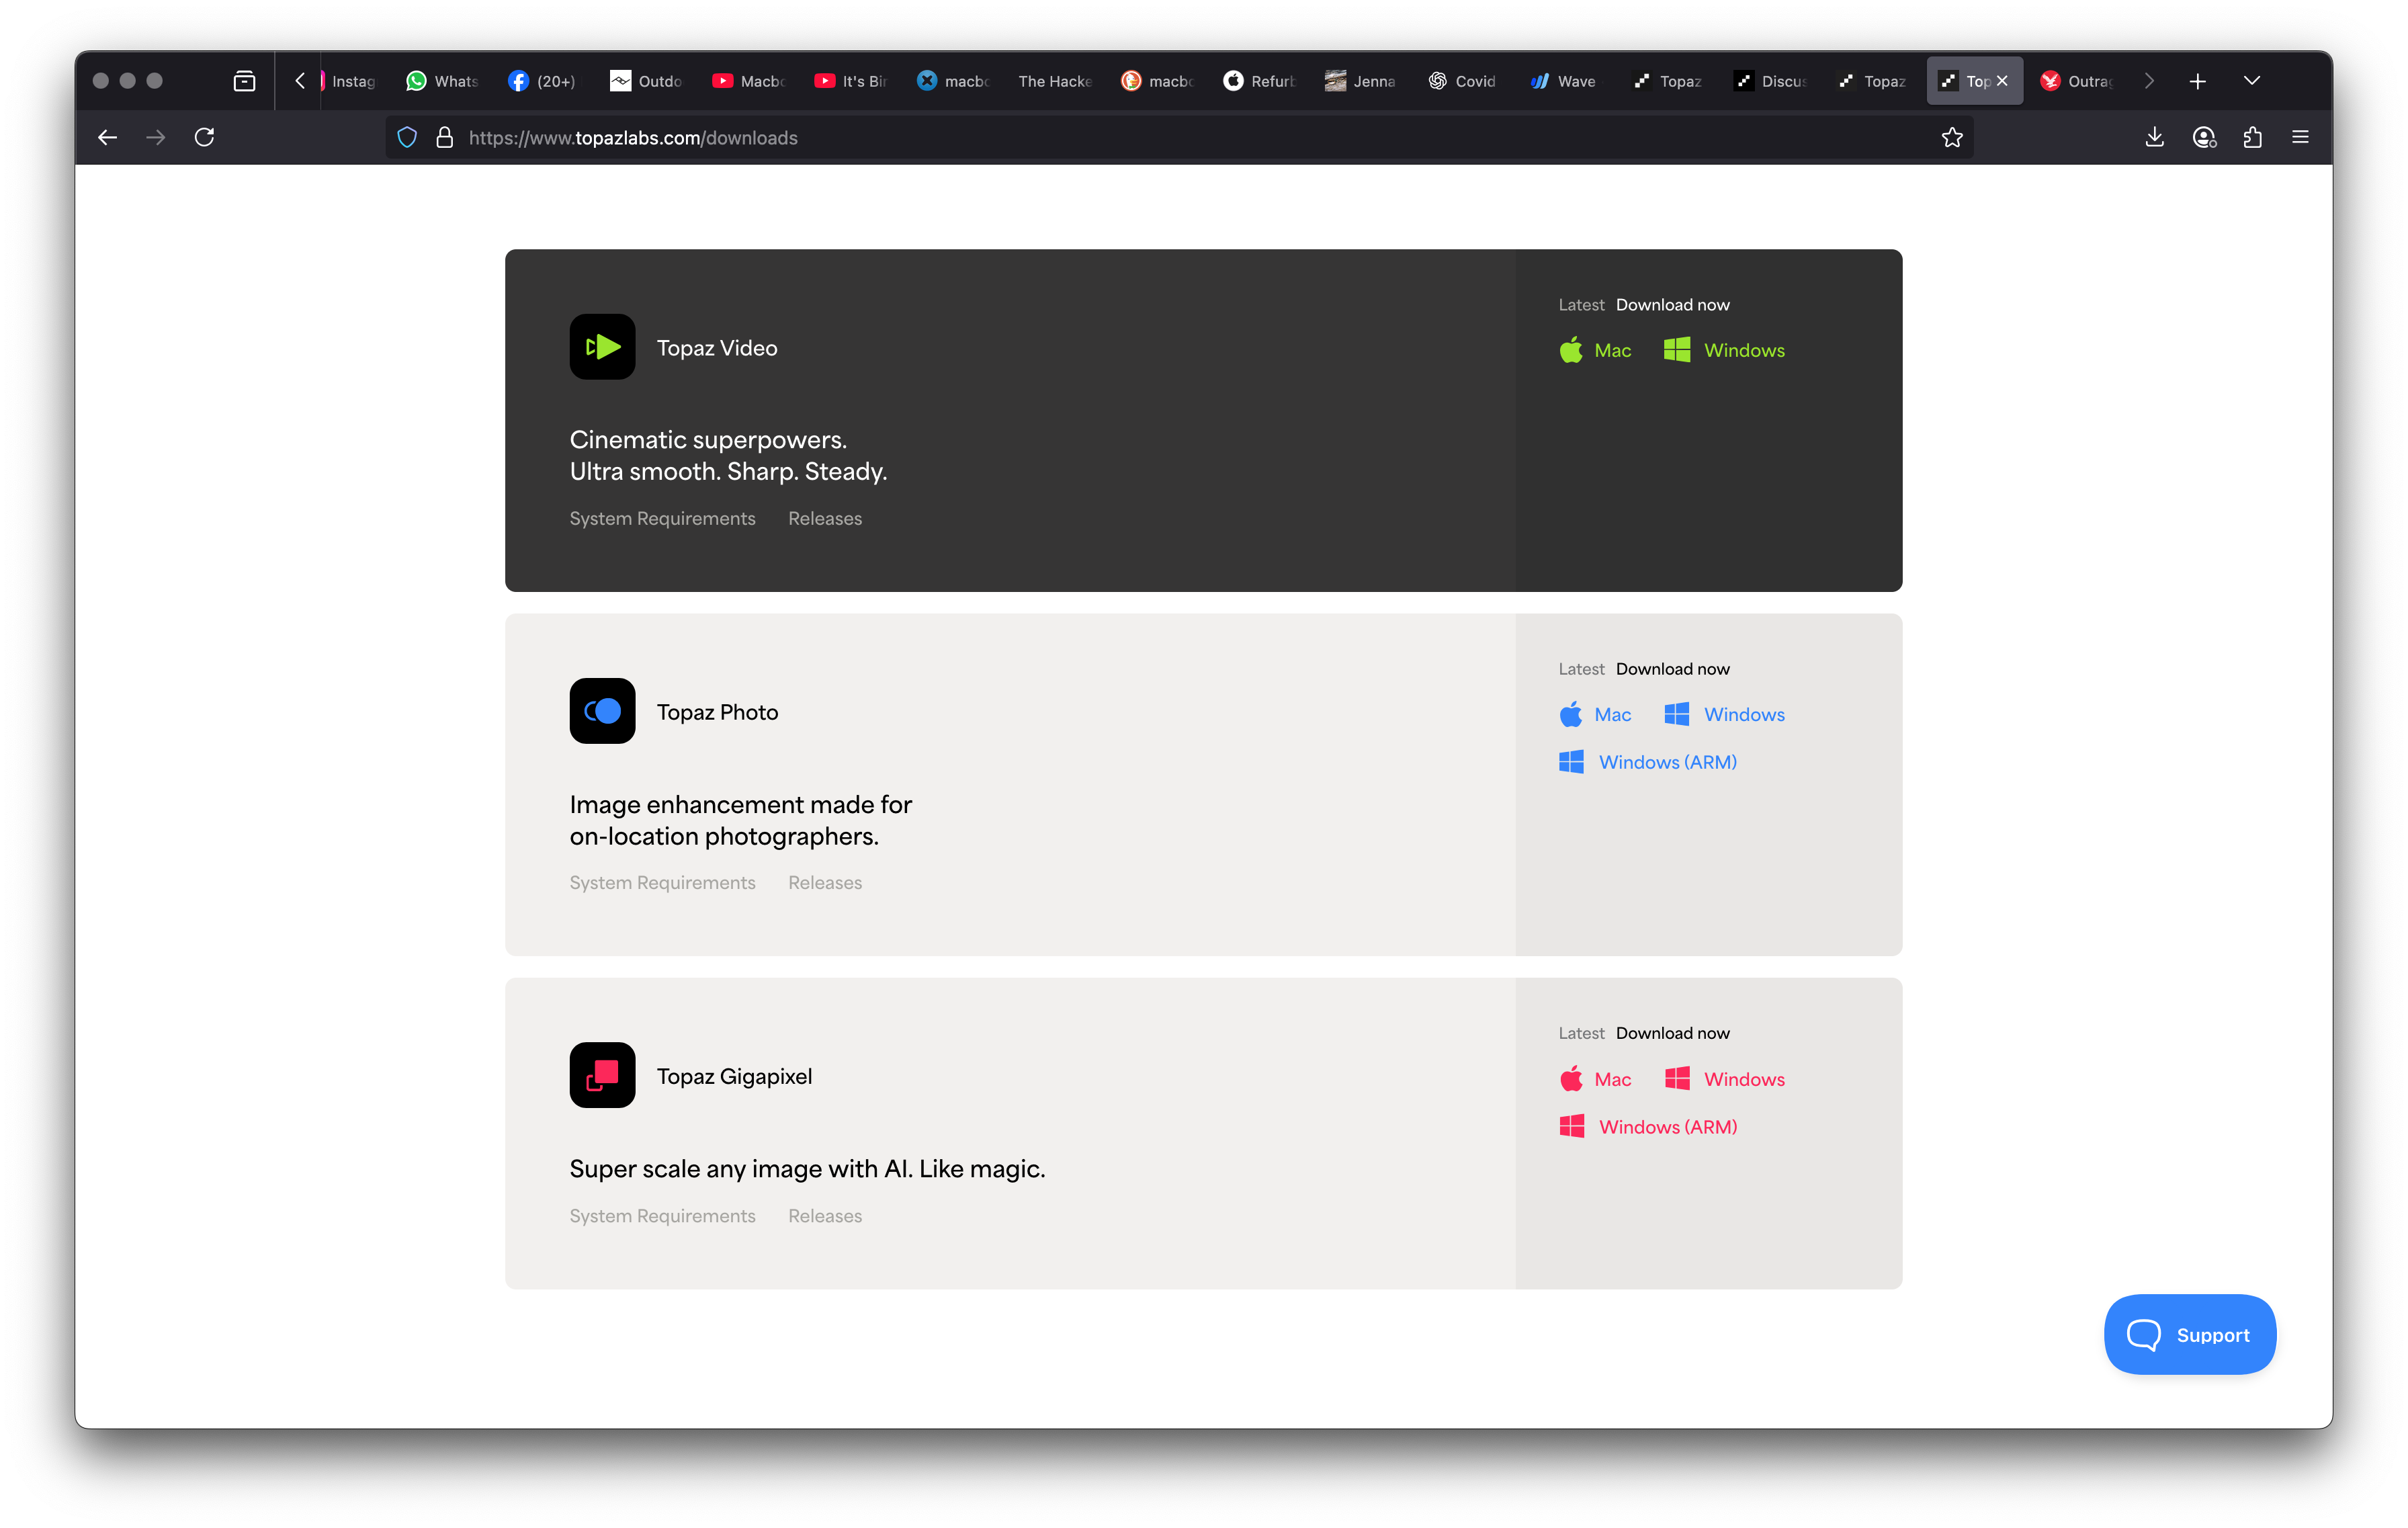Reload the current page

204,138
